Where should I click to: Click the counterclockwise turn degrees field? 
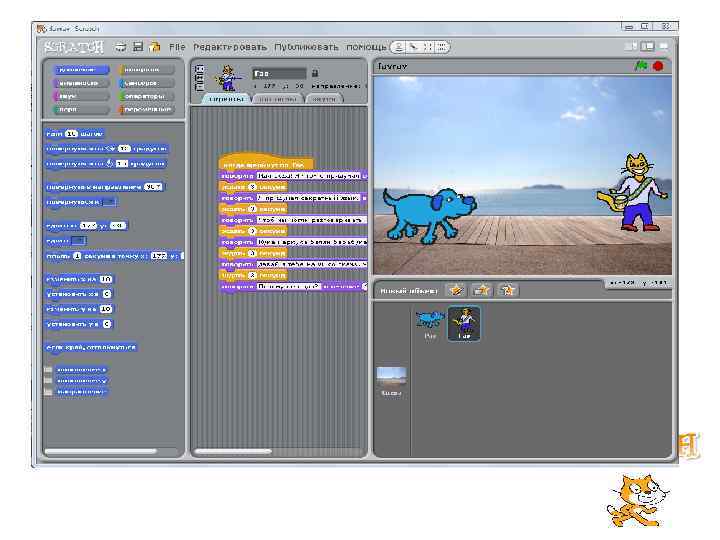coord(121,163)
